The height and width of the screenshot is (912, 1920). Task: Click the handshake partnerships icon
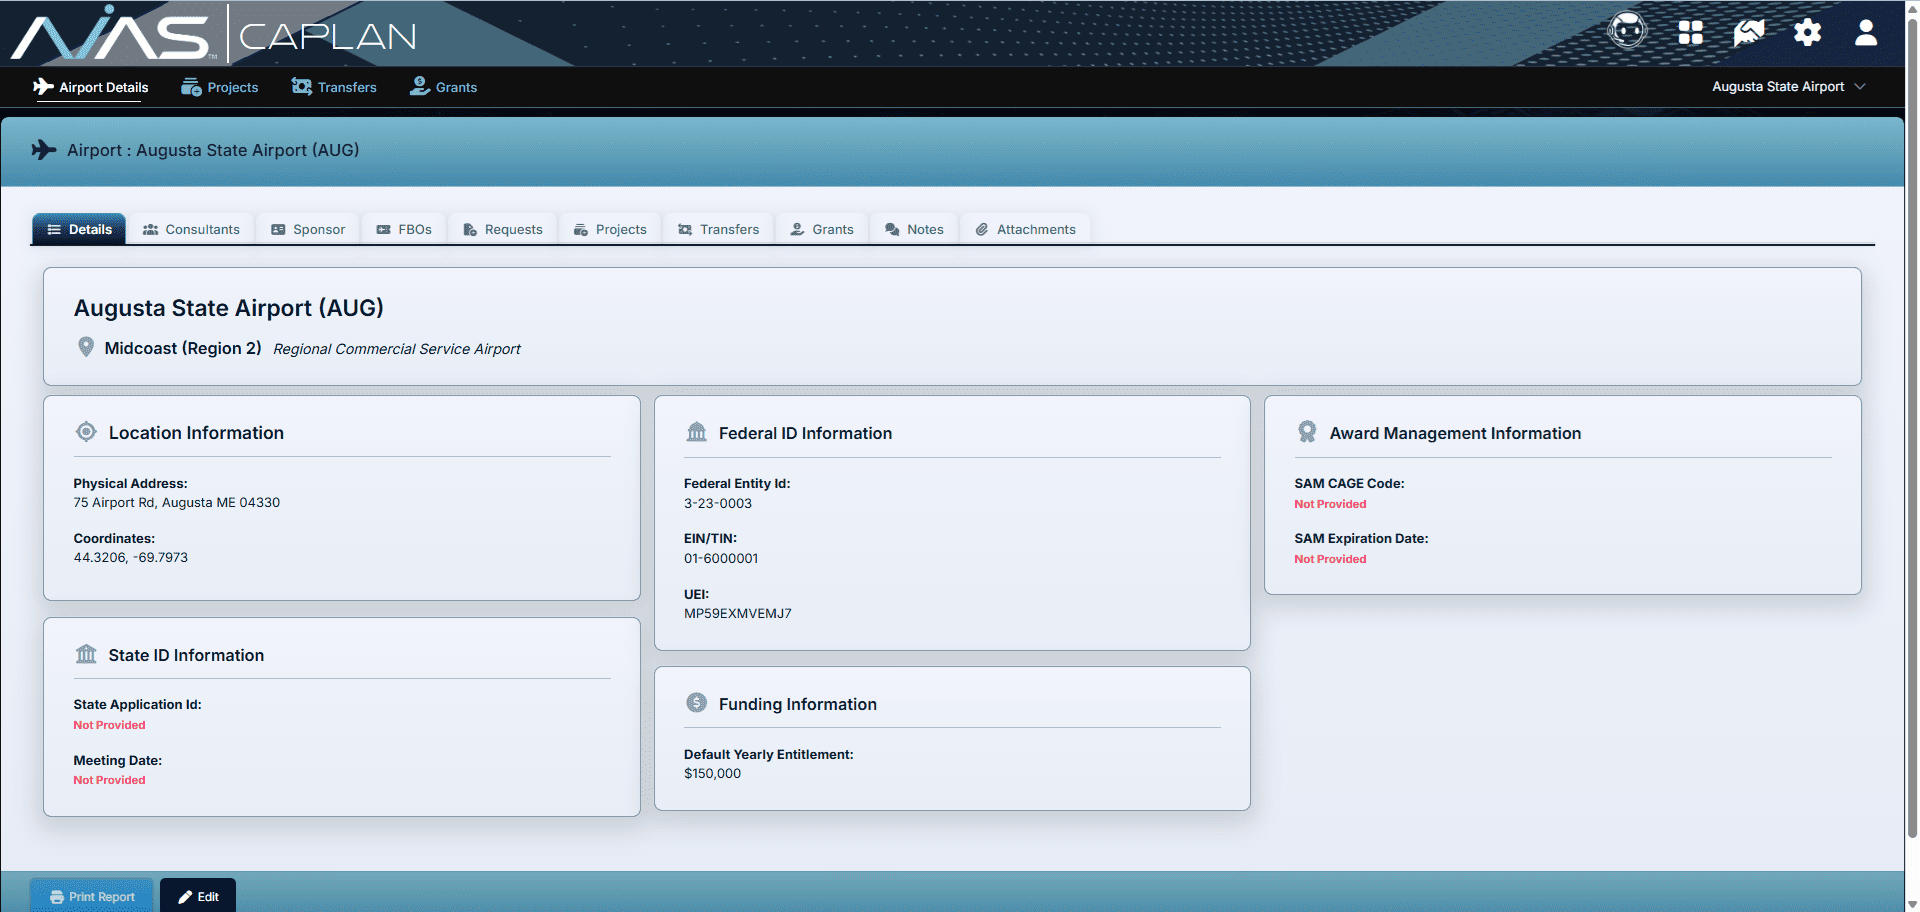point(1748,33)
